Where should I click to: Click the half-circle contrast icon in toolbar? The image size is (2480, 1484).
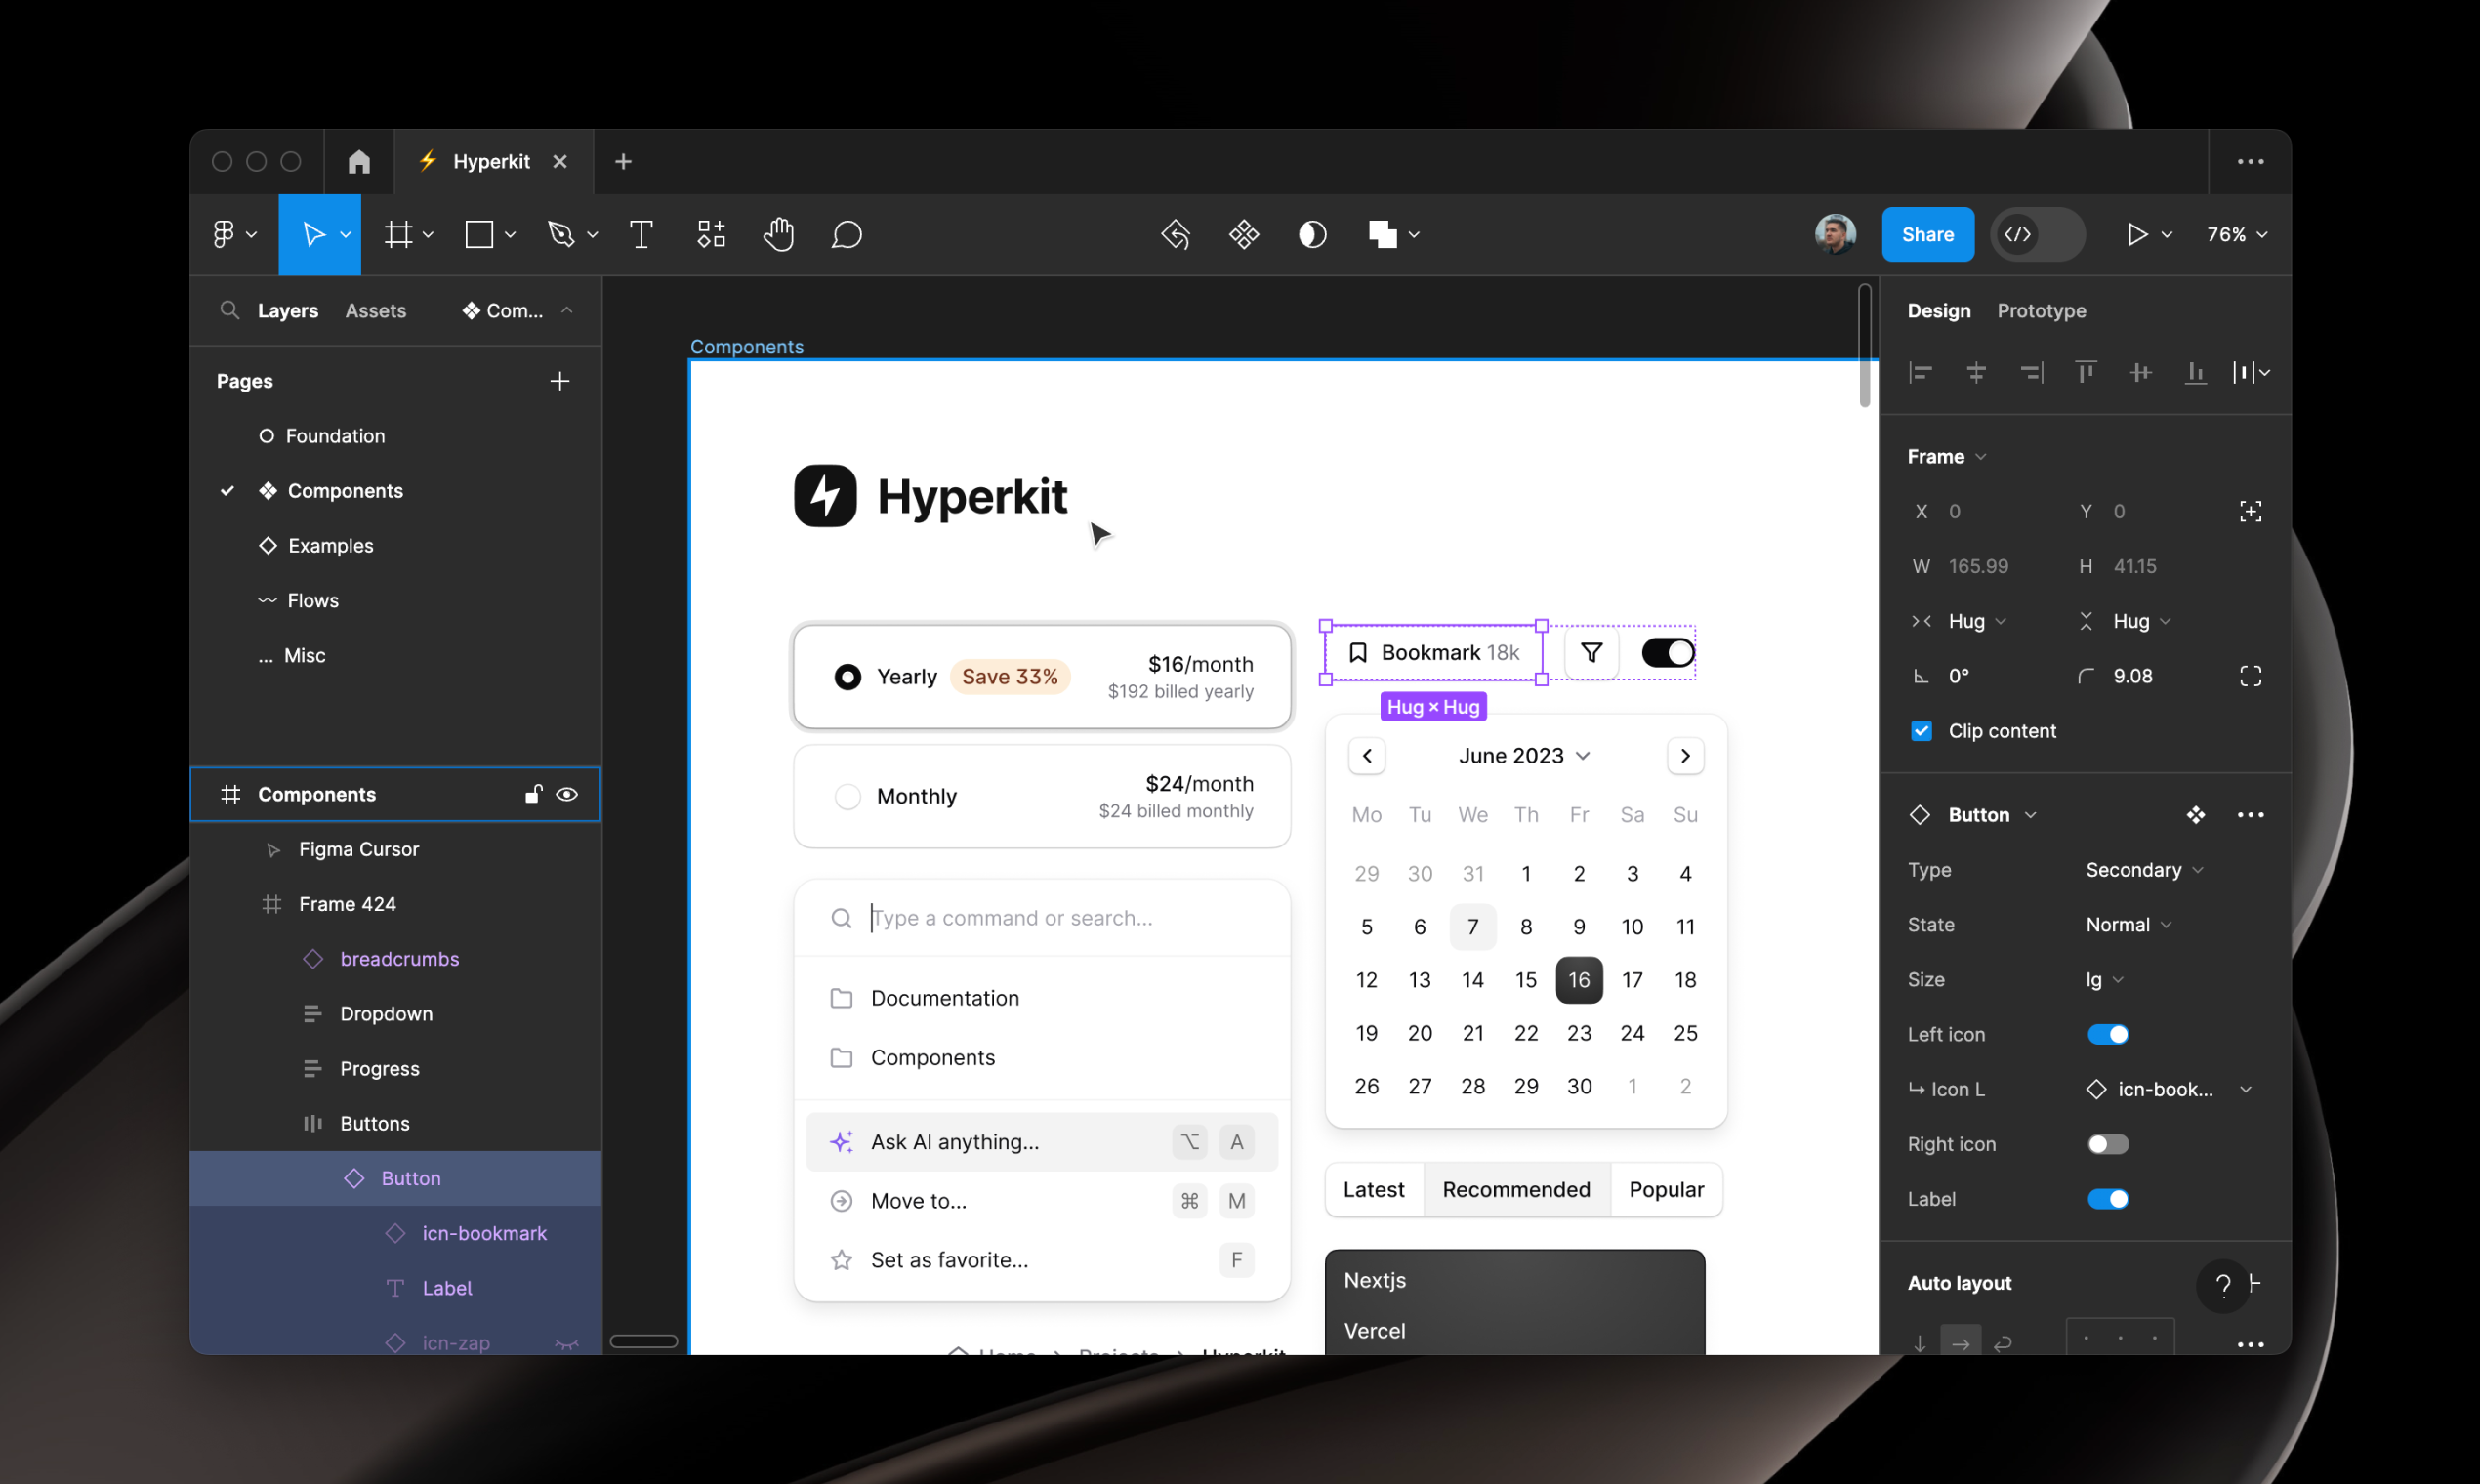pos(1312,234)
